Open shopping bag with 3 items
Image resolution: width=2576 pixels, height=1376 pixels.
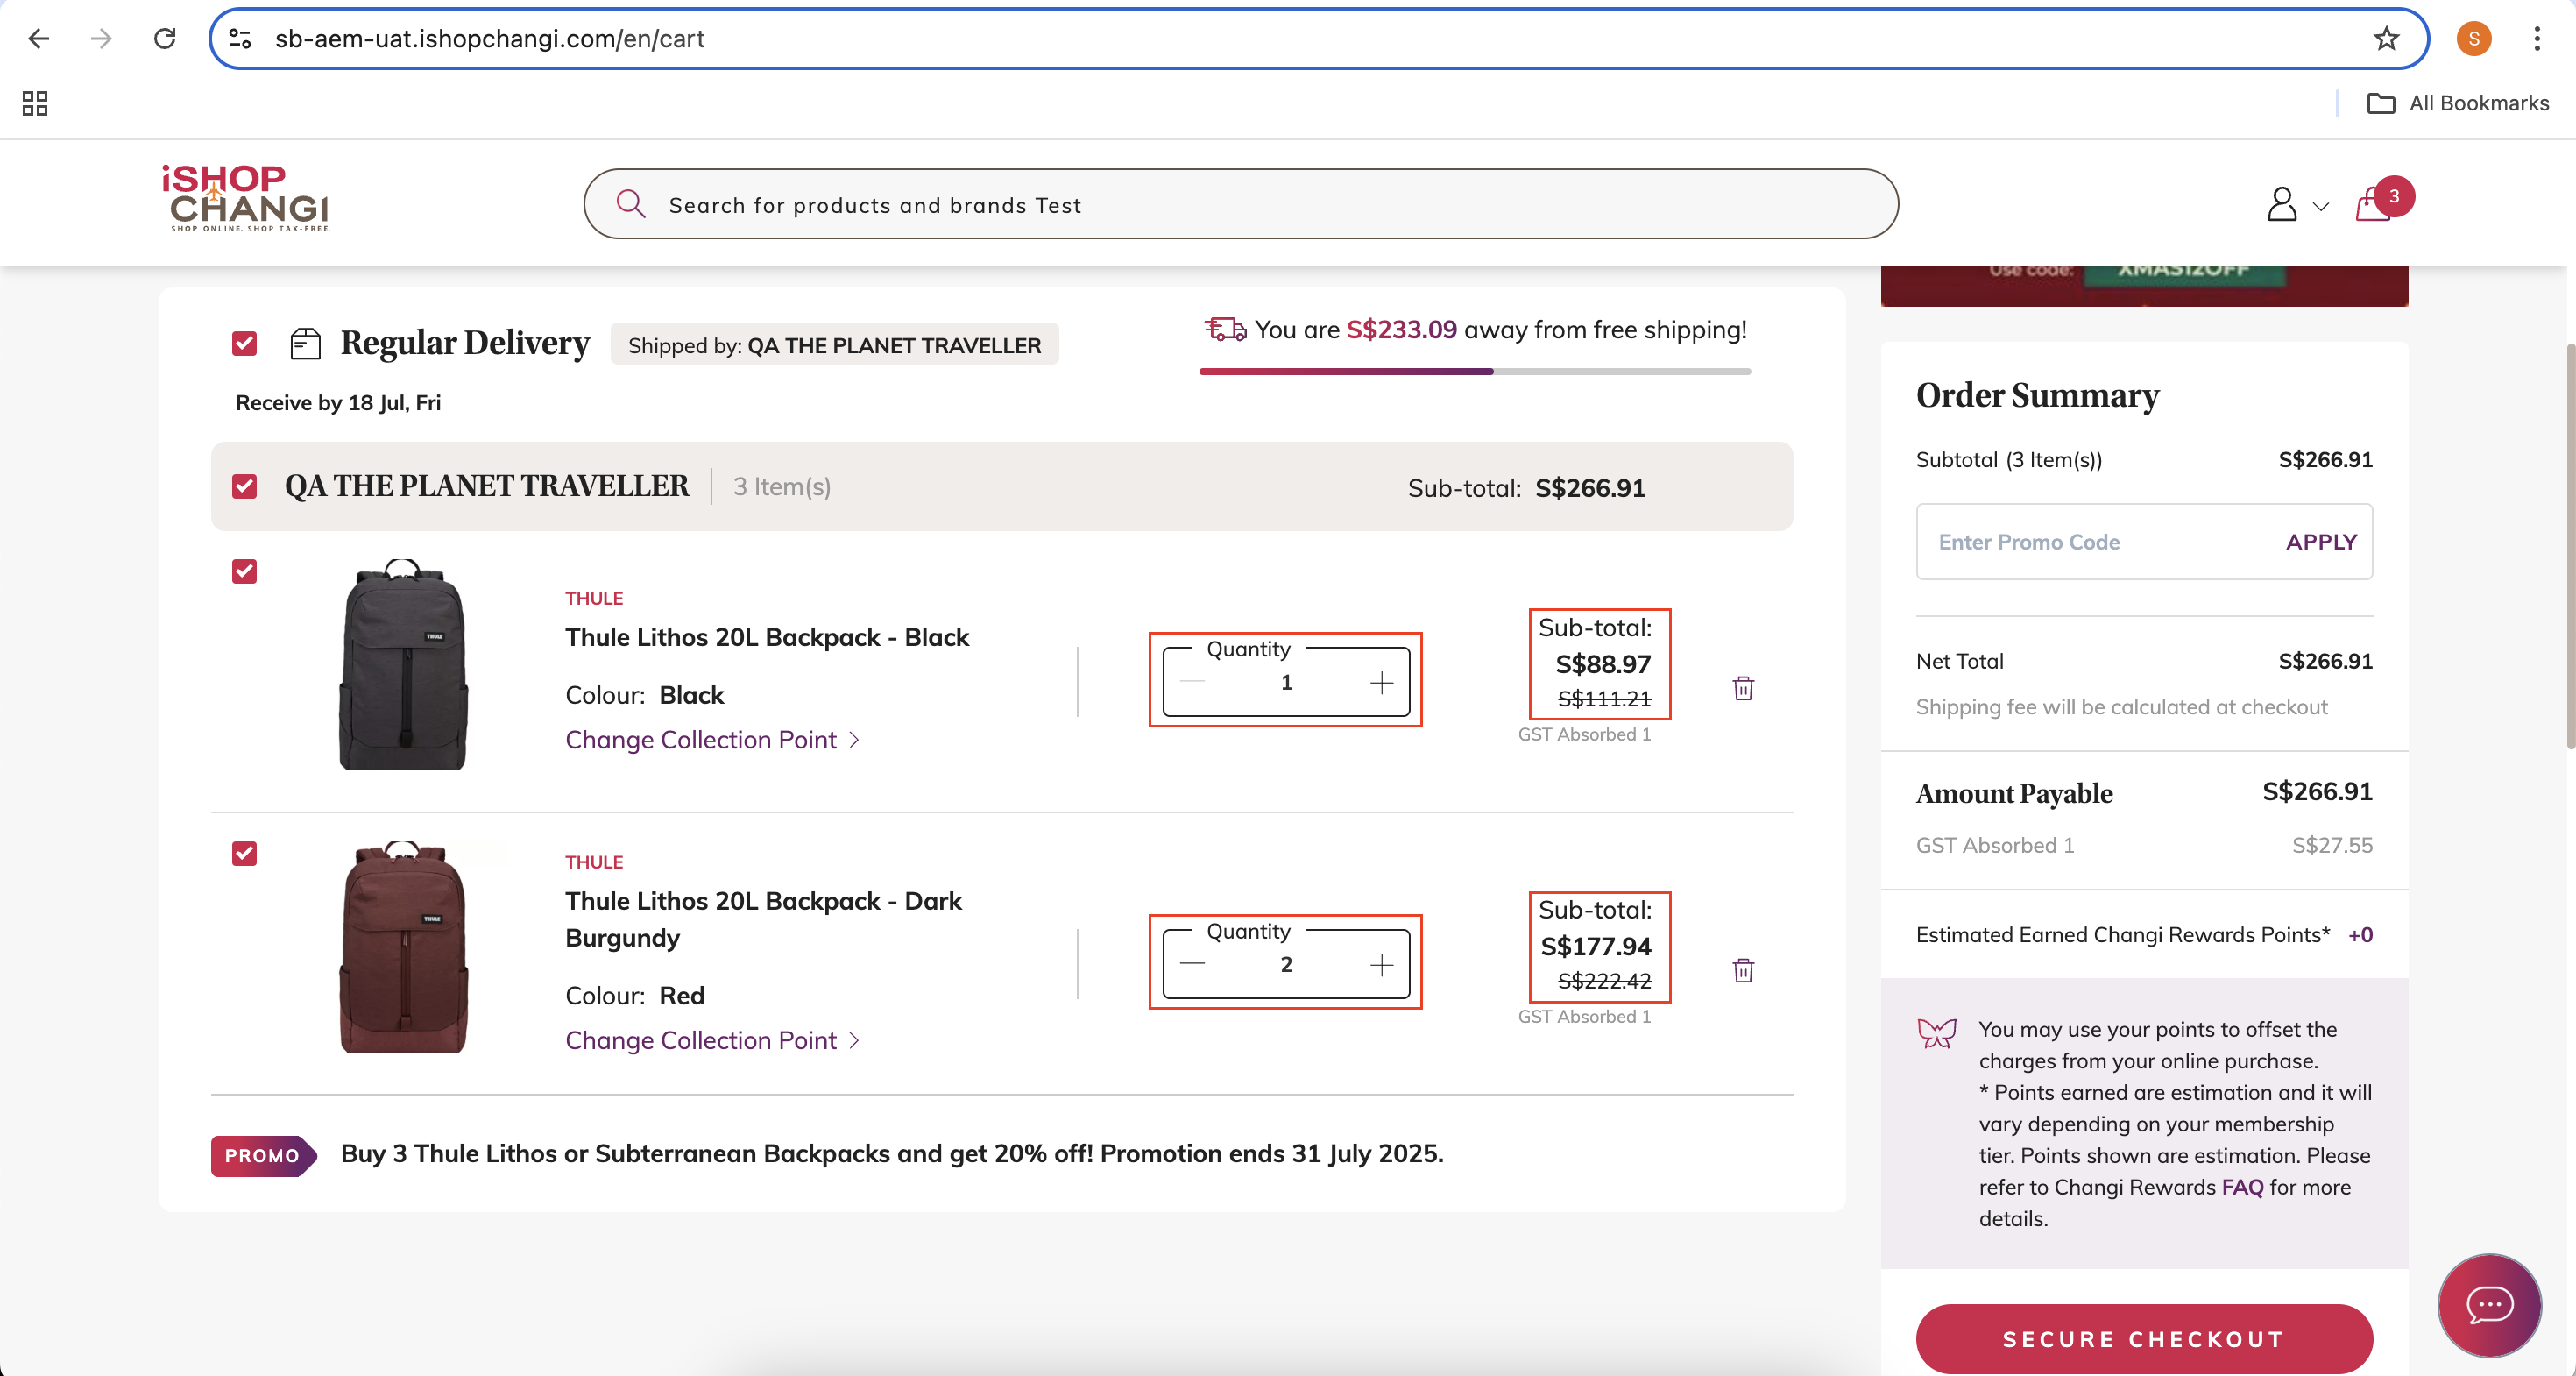tap(2383, 200)
